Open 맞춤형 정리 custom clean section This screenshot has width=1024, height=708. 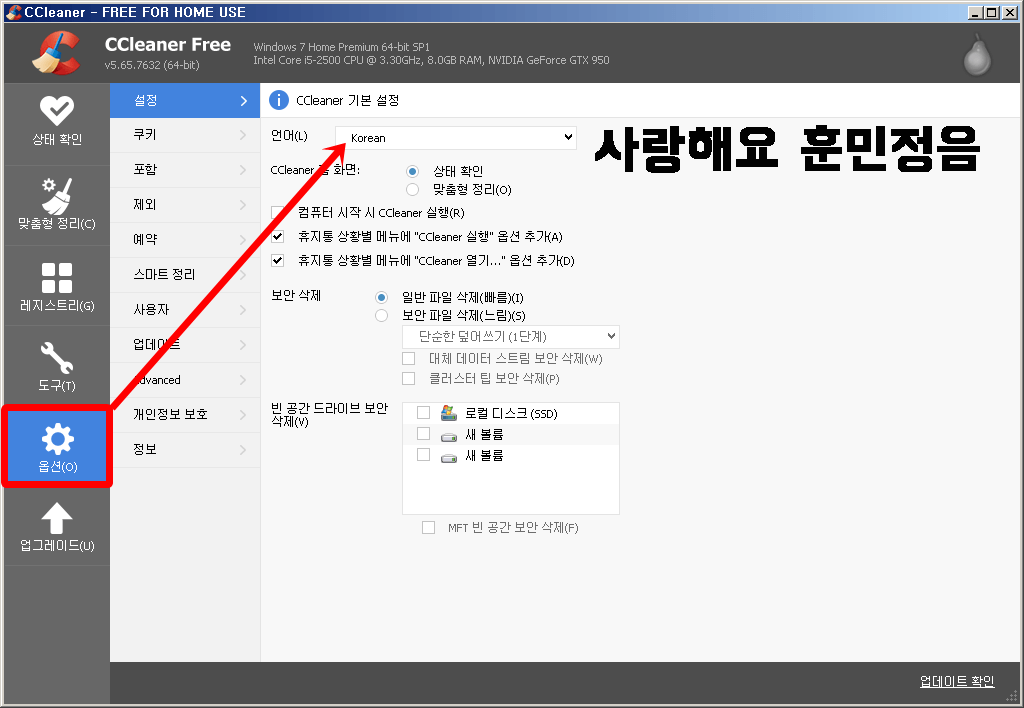[x=57, y=205]
